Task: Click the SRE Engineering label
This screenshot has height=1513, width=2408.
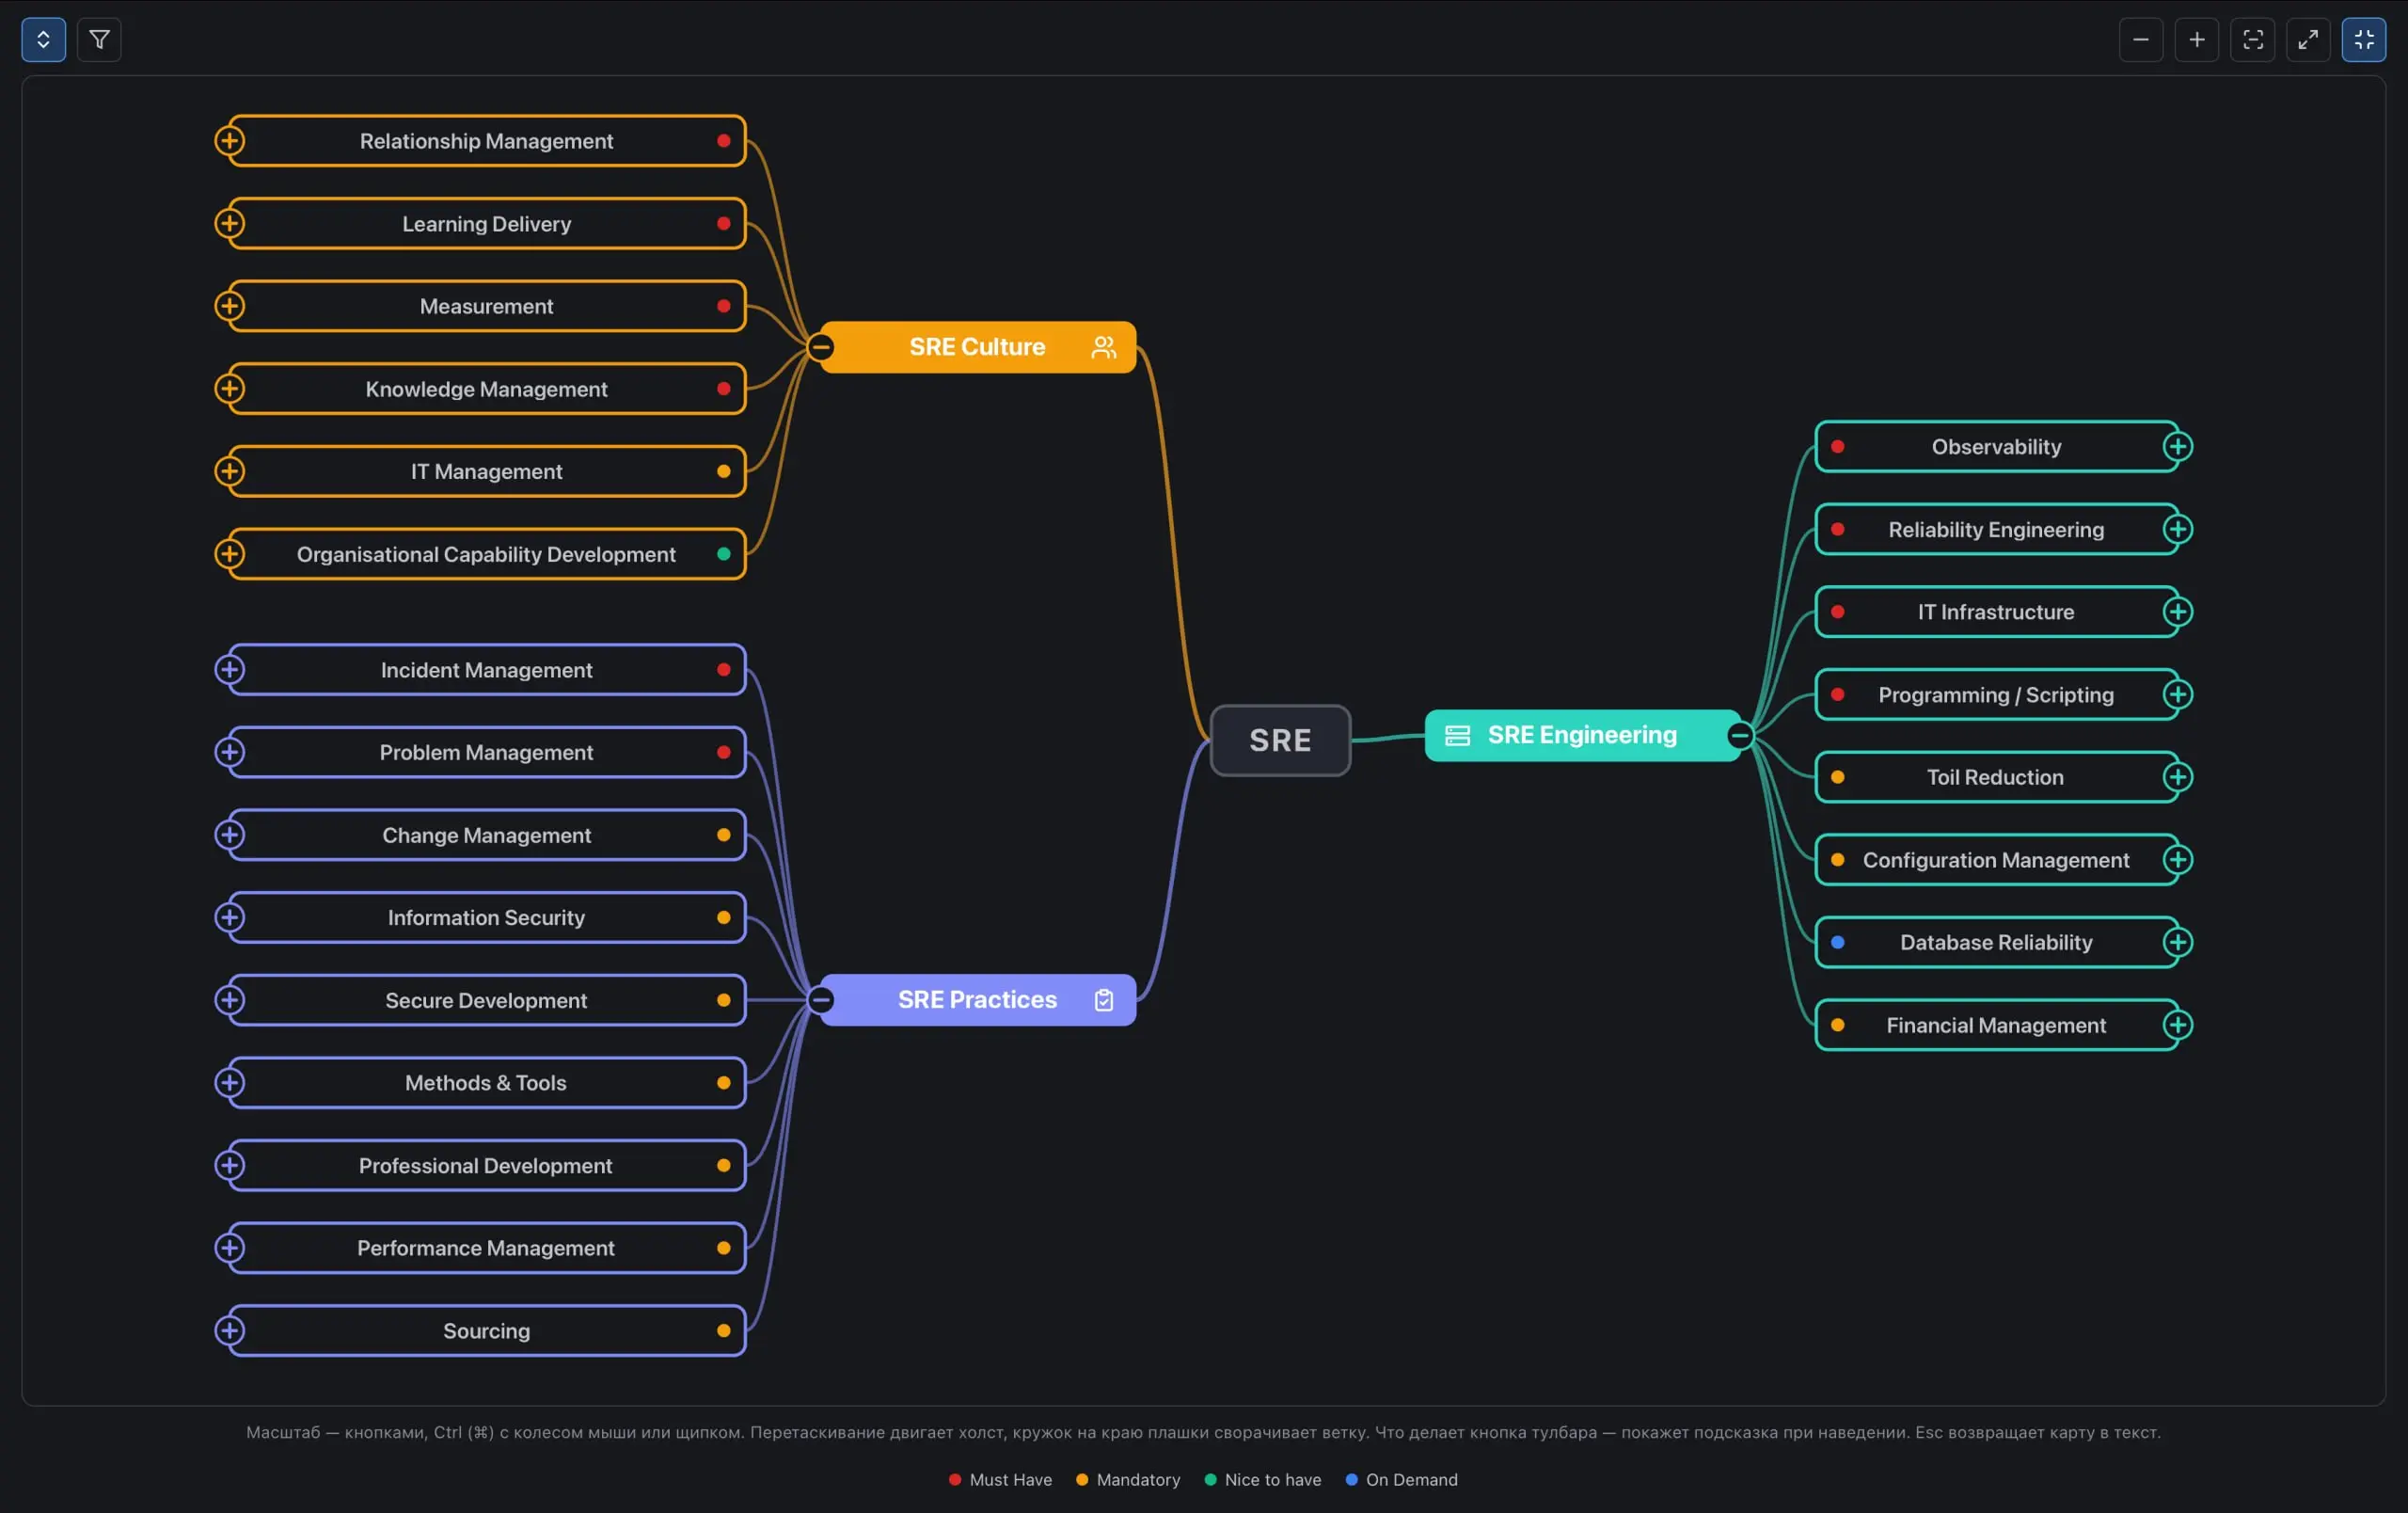Action: click(1582, 736)
